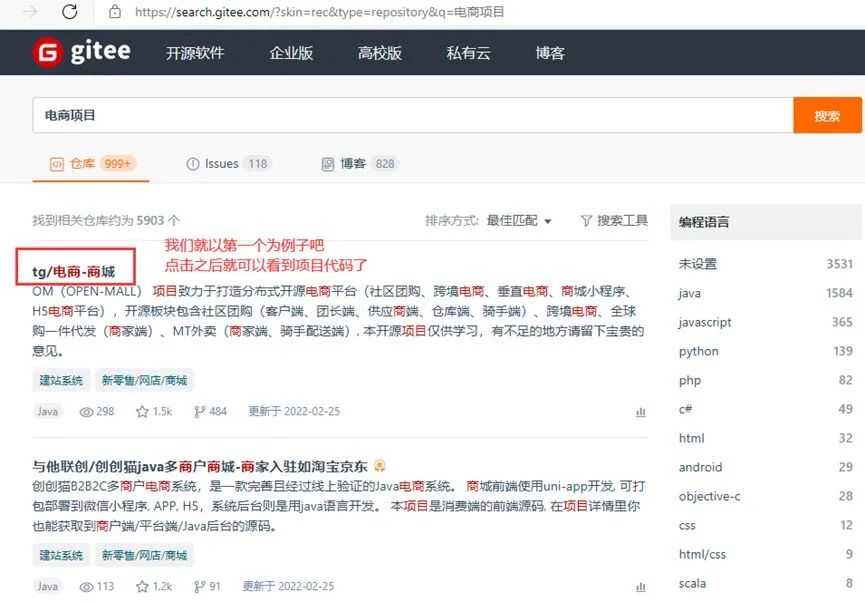
Task: Click the 更新于 2022-02-25 text for tg/电商-商城
Action: point(294,412)
